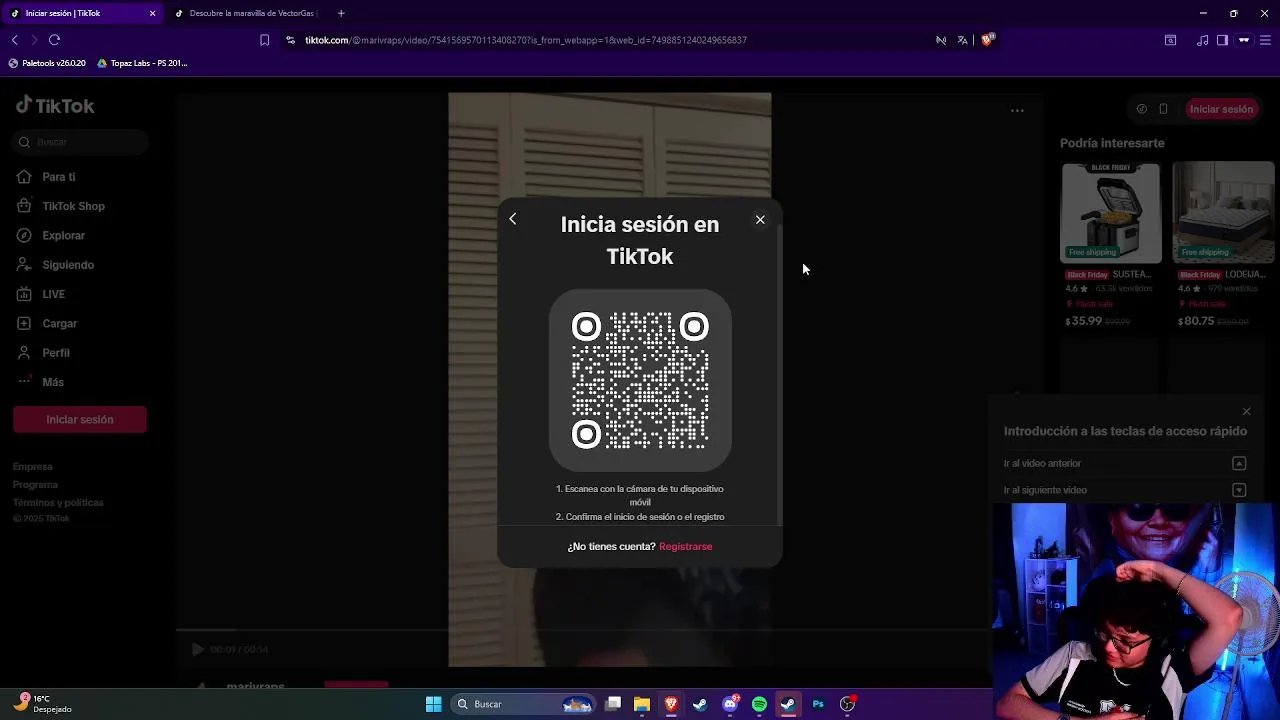Click the TikTok coins icon in header
Viewport: 1280px width, 720px height.
click(1142, 109)
